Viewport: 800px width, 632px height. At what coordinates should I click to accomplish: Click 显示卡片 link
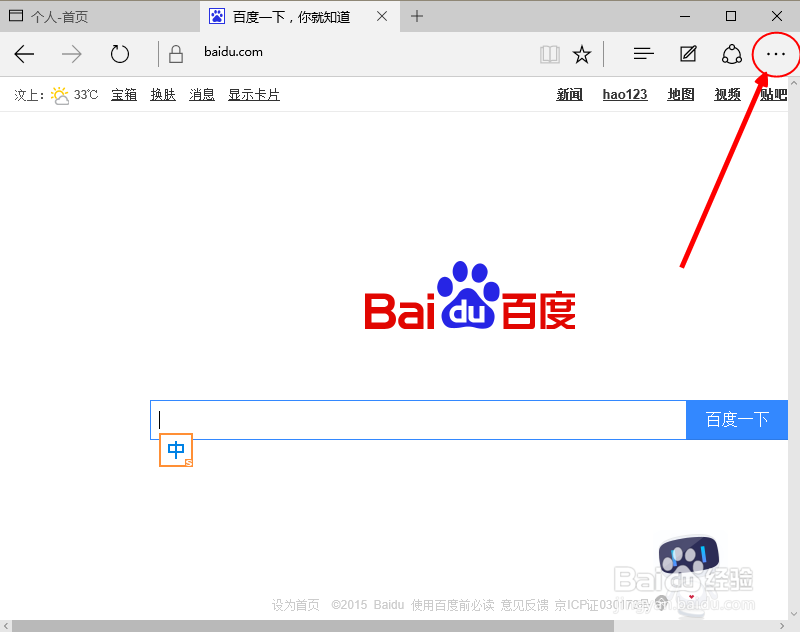(x=254, y=95)
